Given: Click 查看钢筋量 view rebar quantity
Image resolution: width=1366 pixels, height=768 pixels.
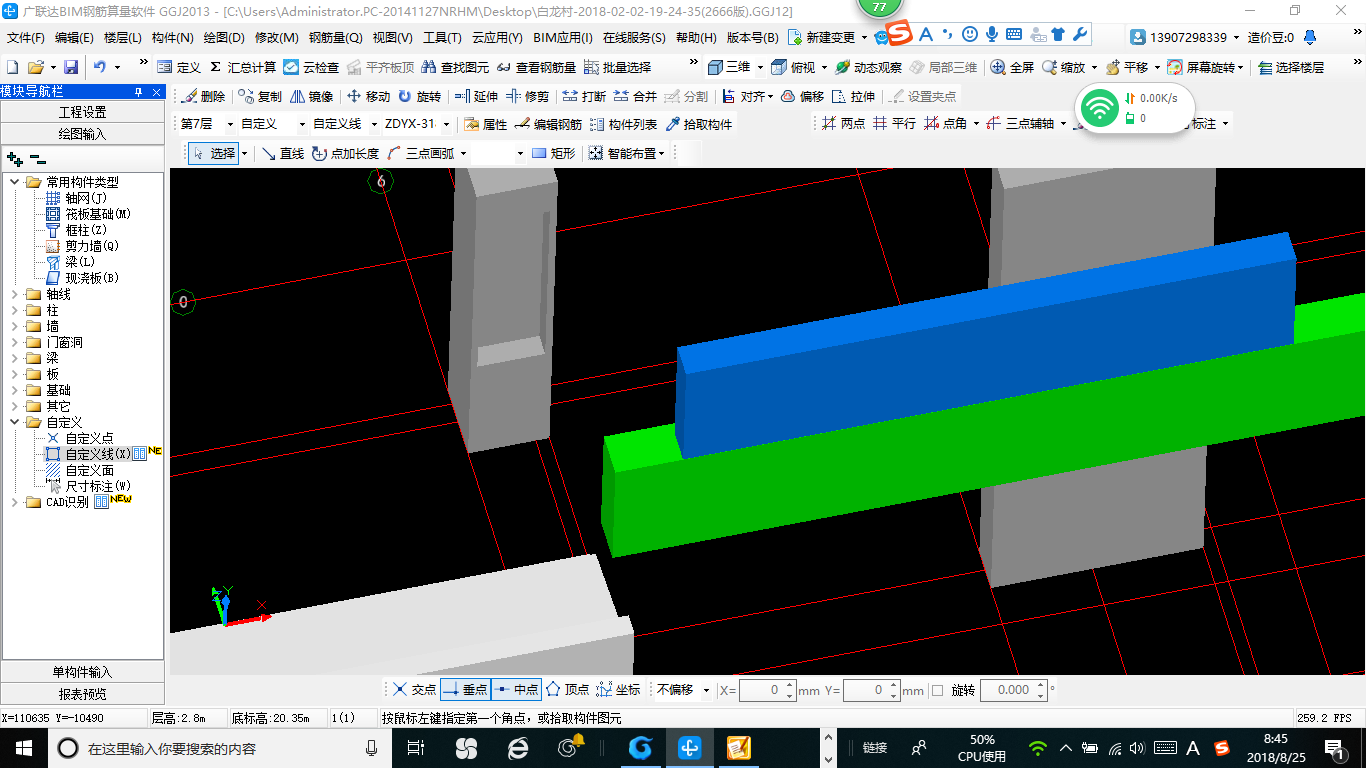Looking at the screenshot, I should tap(536, 67).
